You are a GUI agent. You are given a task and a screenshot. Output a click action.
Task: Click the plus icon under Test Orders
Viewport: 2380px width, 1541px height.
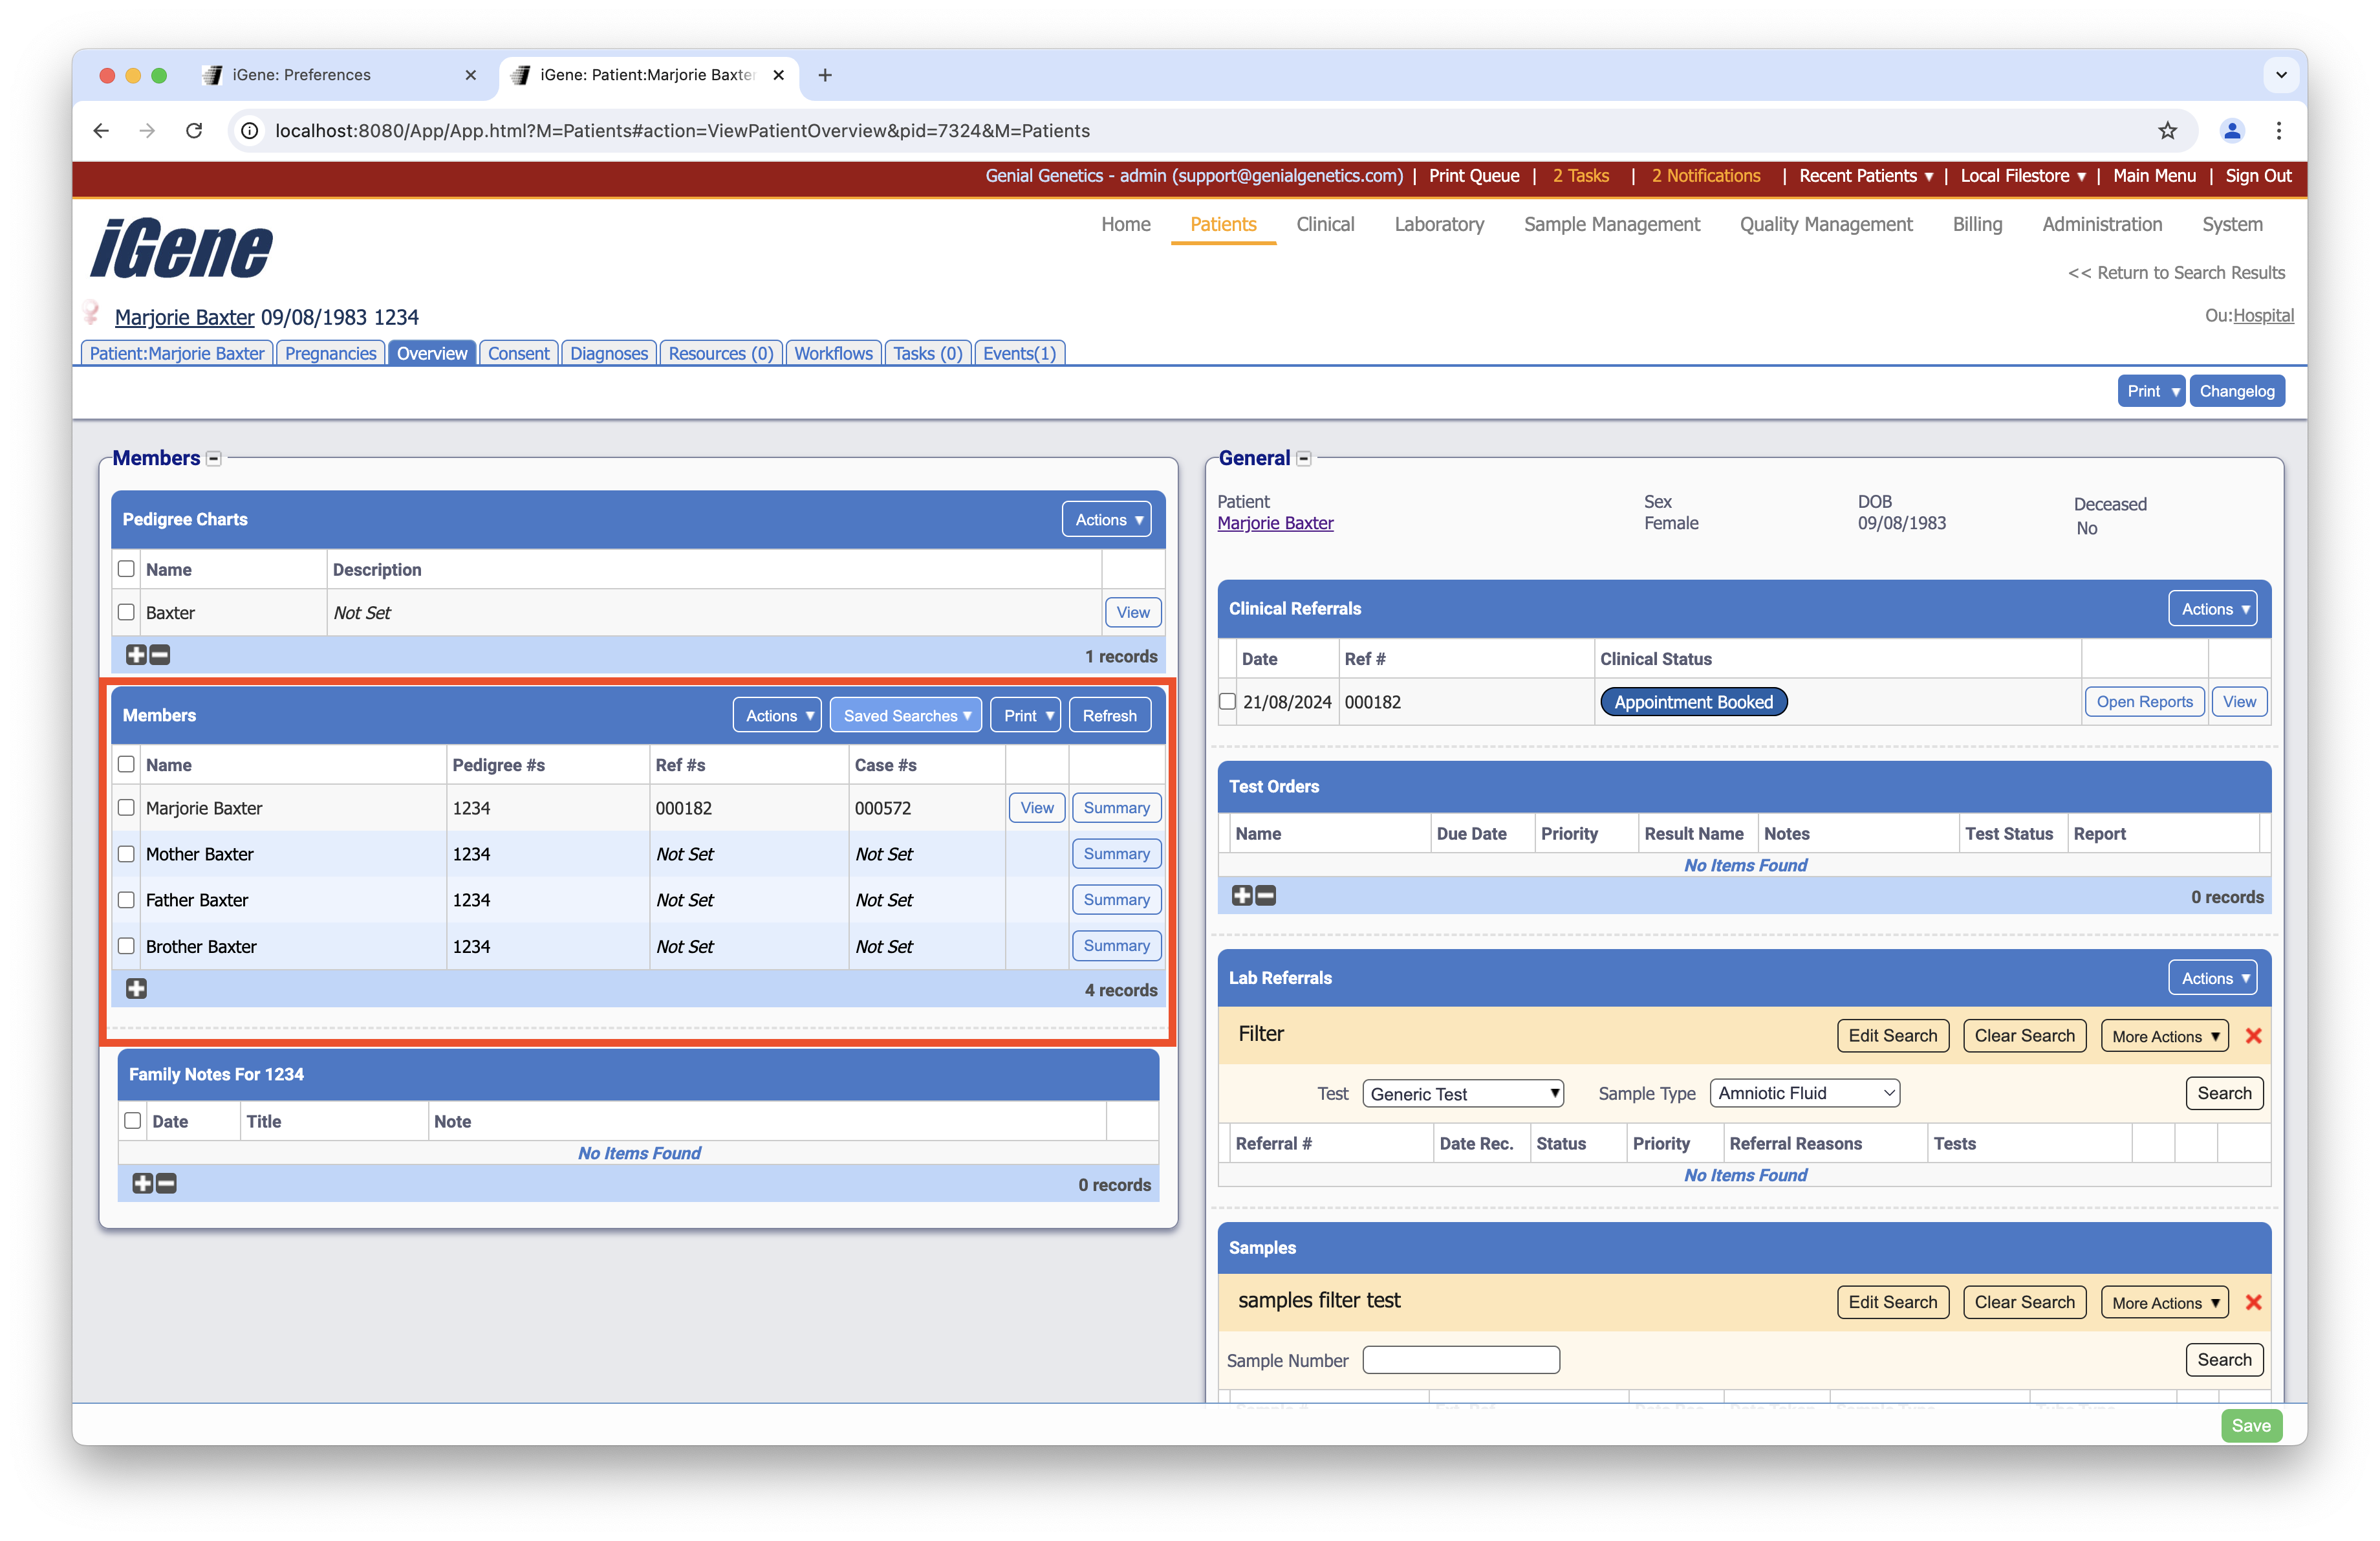point(1242,895)
